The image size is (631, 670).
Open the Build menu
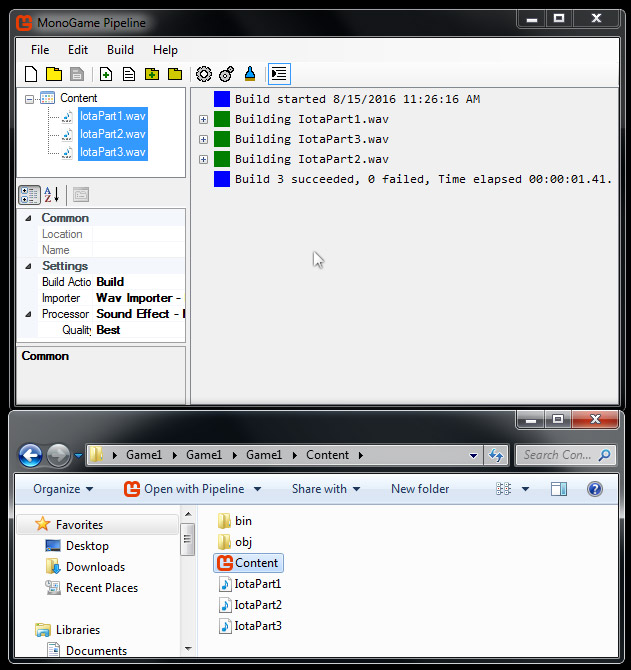coord(120,50)
